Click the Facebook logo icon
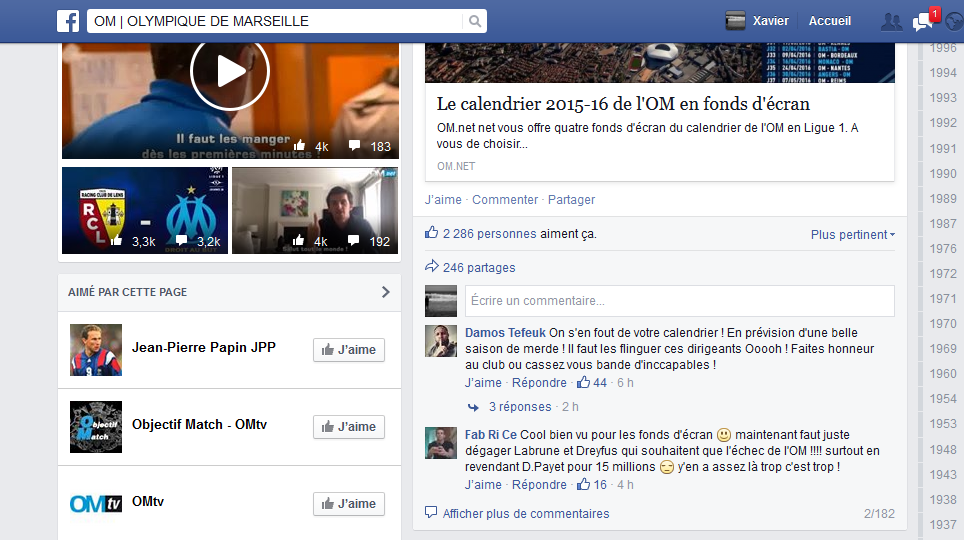The width and height of the screenshot is (964, 540). point(69,21)
